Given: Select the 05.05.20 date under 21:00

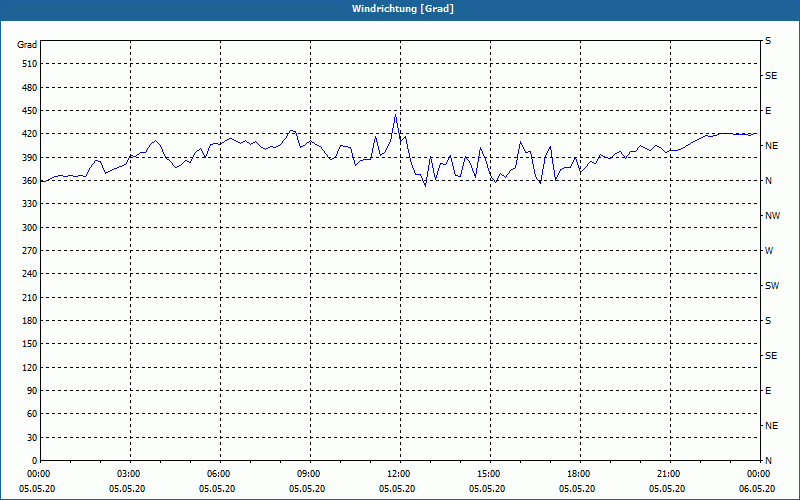Looking at the screenshot, I should pyautogui.click(x=666, y=489).
